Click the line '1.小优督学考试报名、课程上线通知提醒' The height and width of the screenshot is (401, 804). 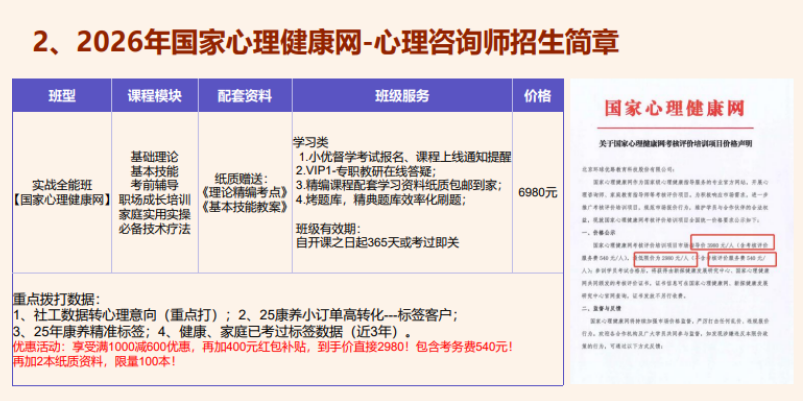tap(405, 156)
